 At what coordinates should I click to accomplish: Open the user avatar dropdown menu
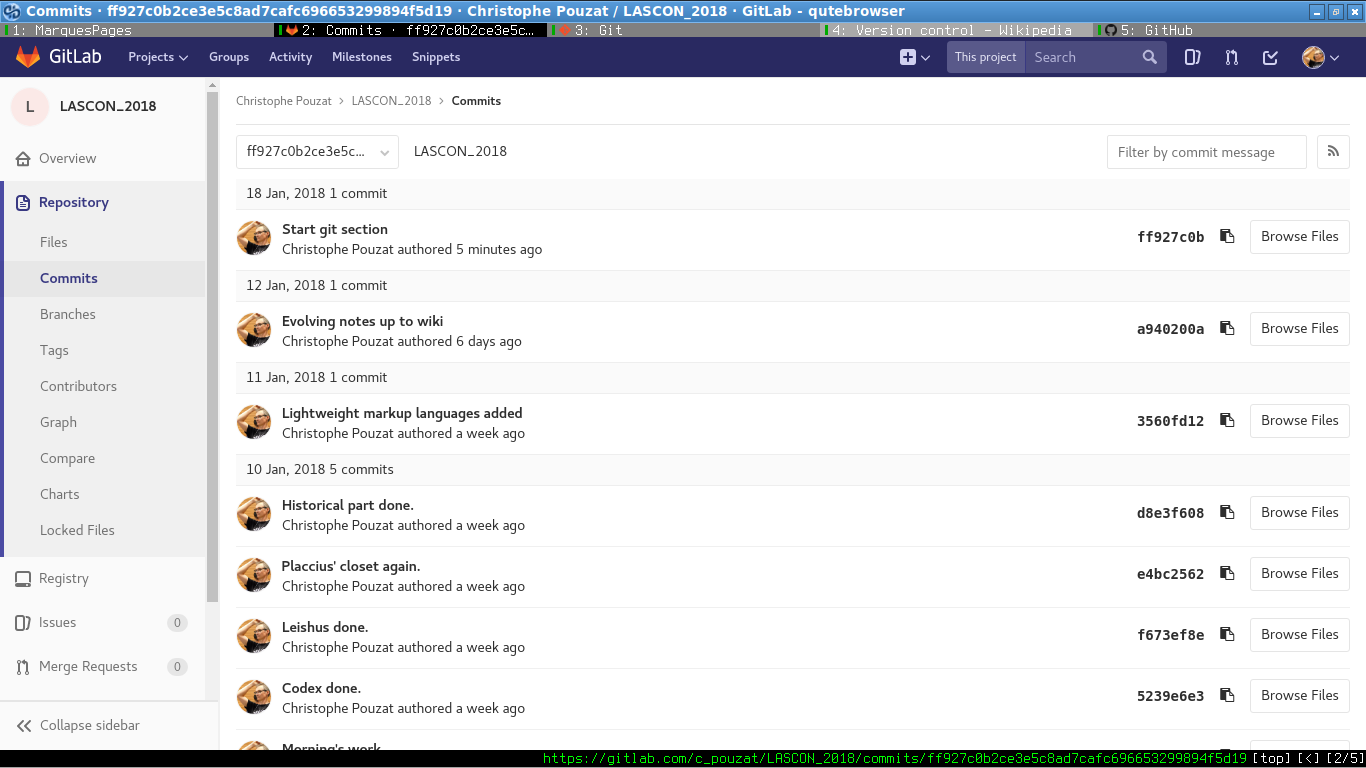pos(1320,57)
